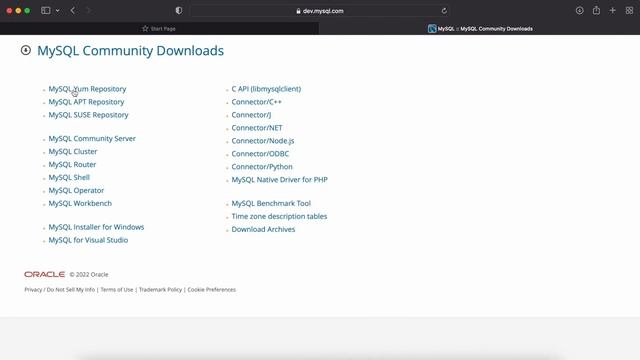Open the privacy report shield icon
The image size is (640, 360).
click(179, 11)
